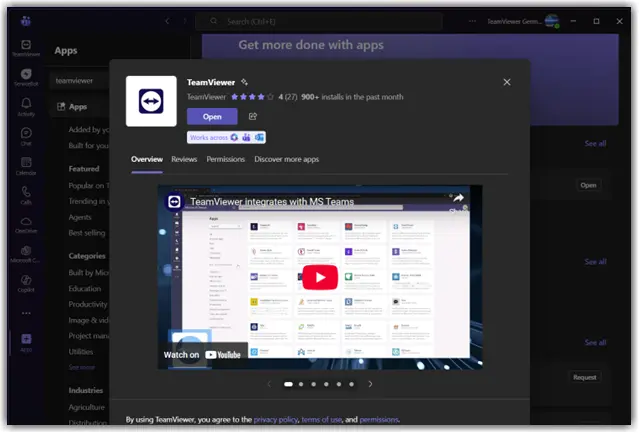The image size is (639, 433).
Task: Play the TeamViewer YouTube video
Action: coord(320,277)
